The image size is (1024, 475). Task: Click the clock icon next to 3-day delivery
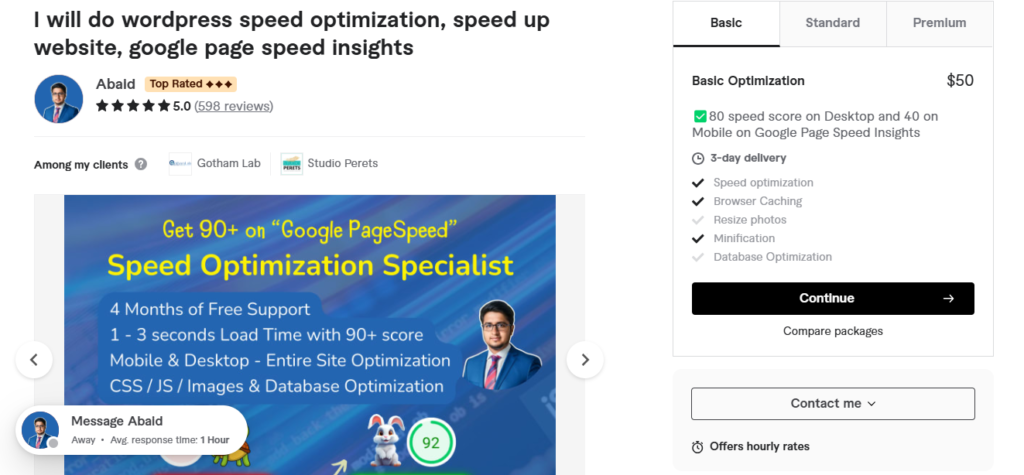[698, 158]
